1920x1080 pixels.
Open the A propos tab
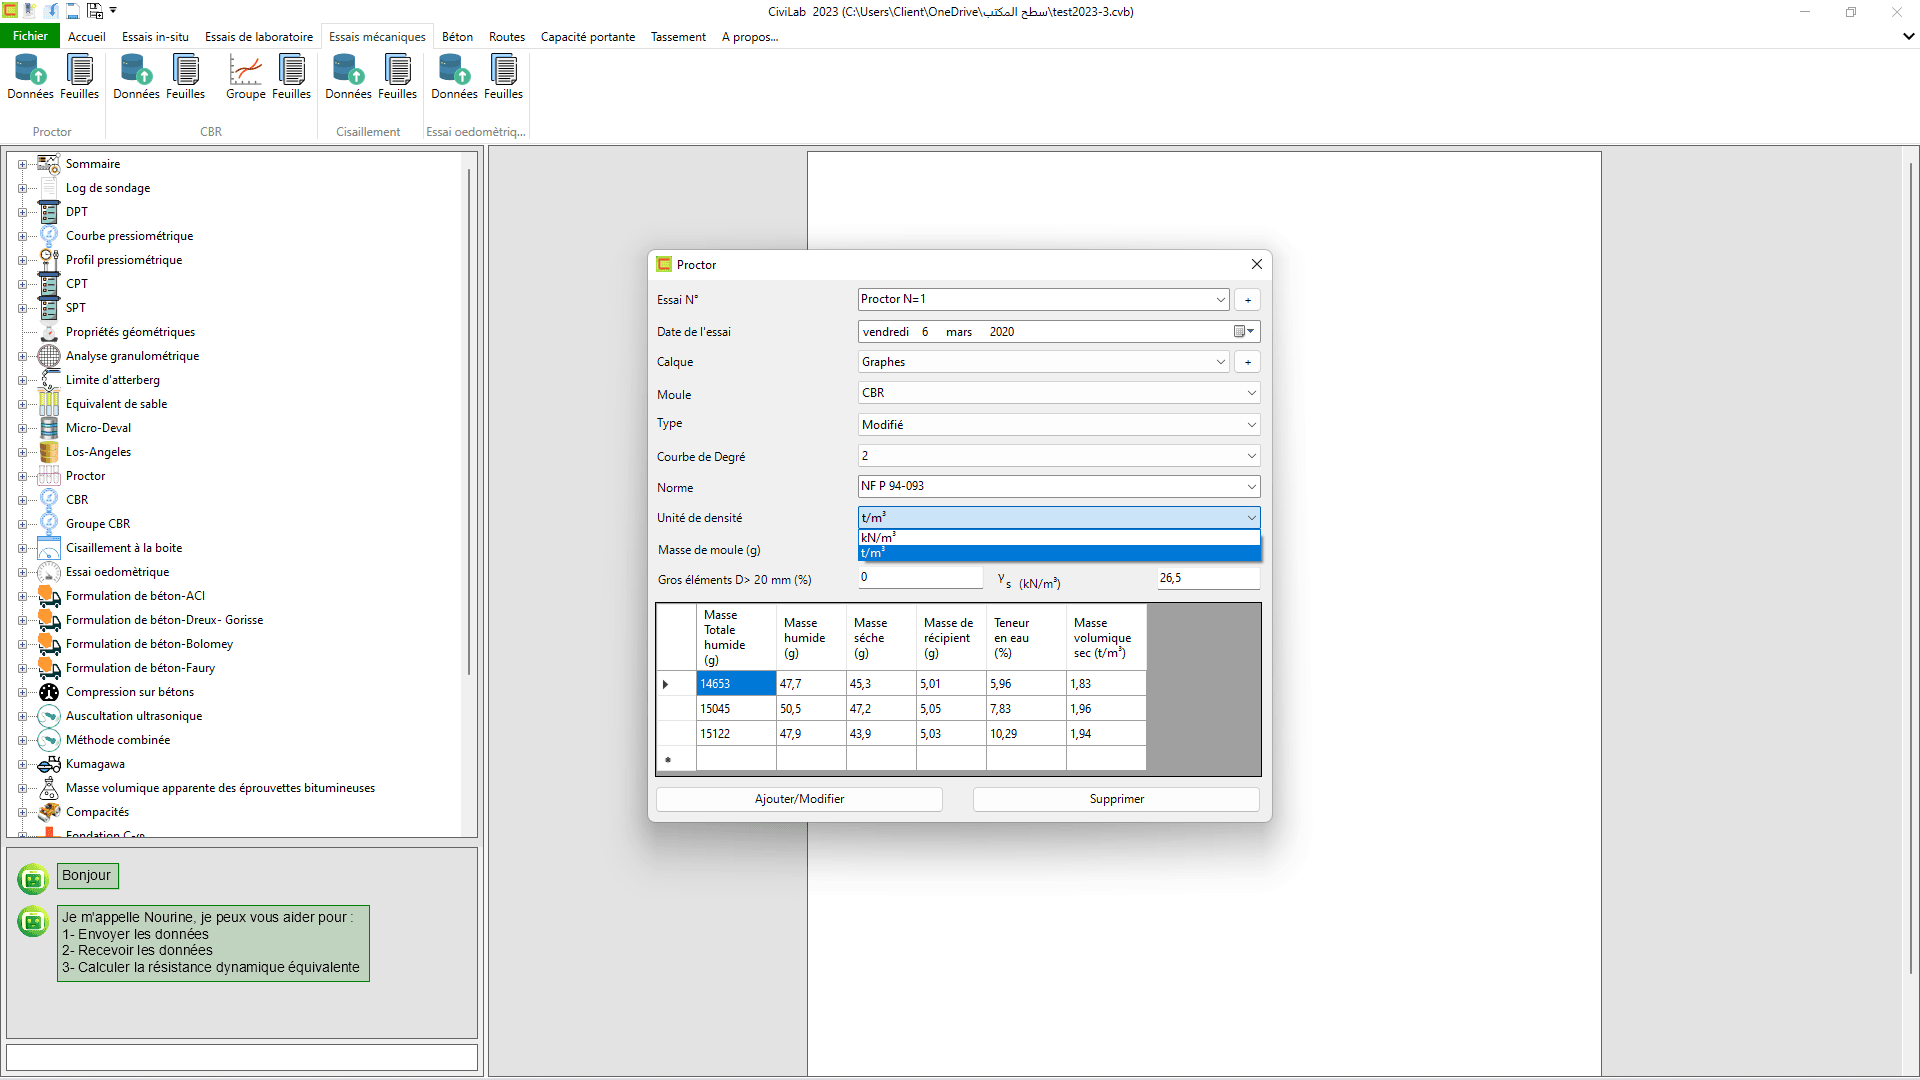pyautogui.click(x=750, y=37)
